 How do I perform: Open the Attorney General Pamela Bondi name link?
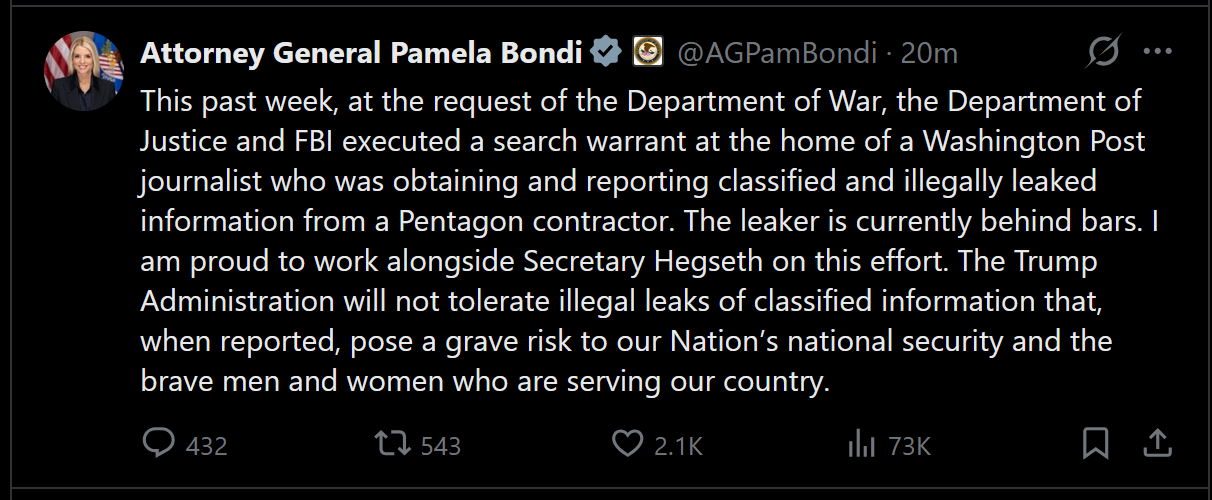361,53
